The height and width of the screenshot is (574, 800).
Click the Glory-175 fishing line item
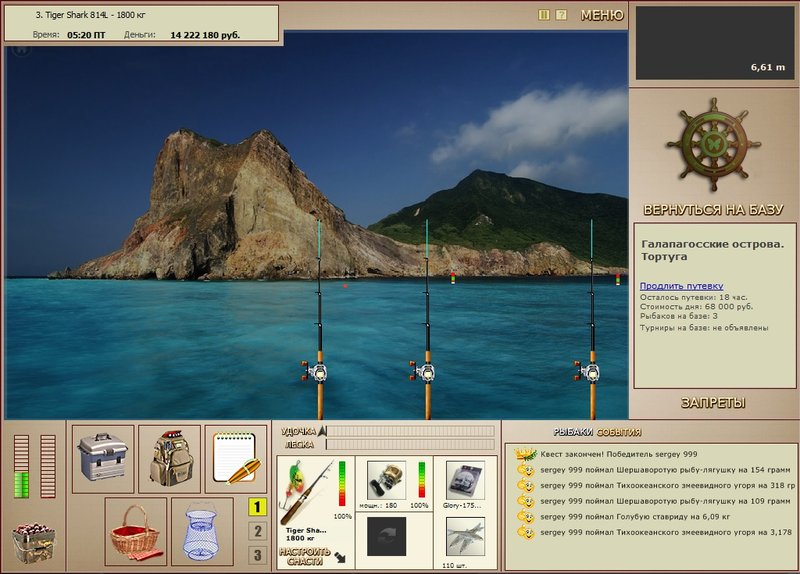point(464,480)
